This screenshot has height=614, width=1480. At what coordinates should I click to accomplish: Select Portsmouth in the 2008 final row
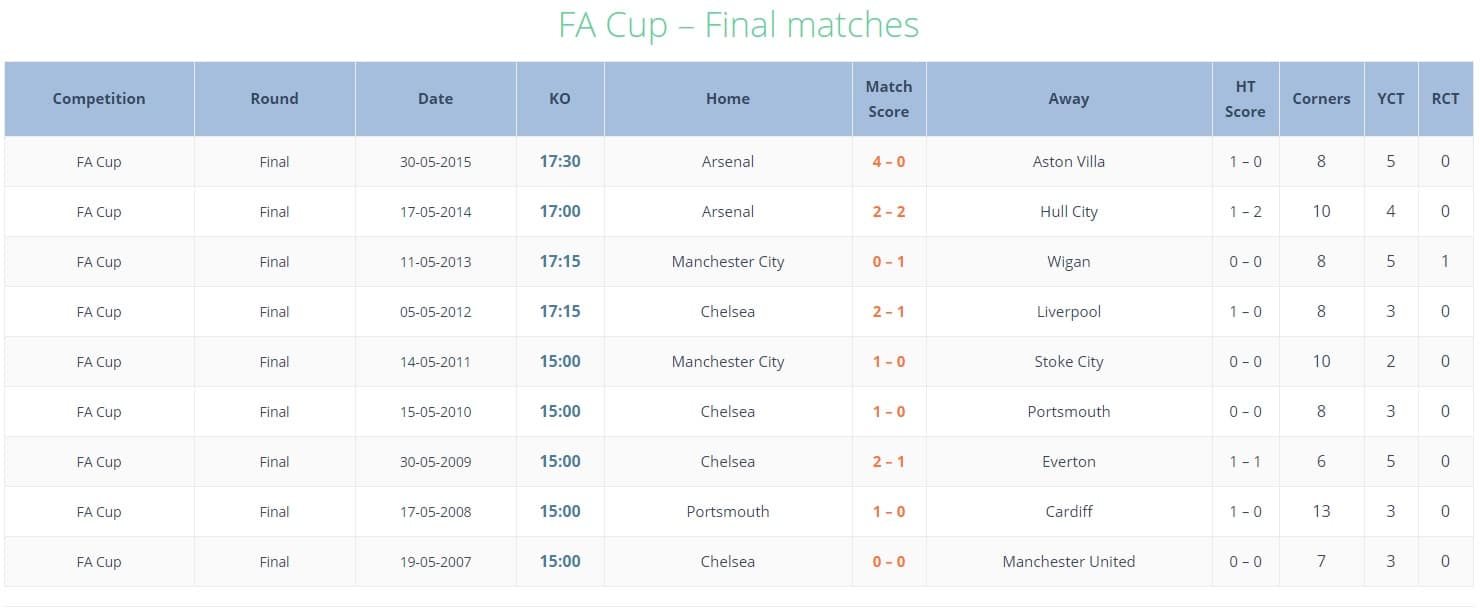[728, 511]
